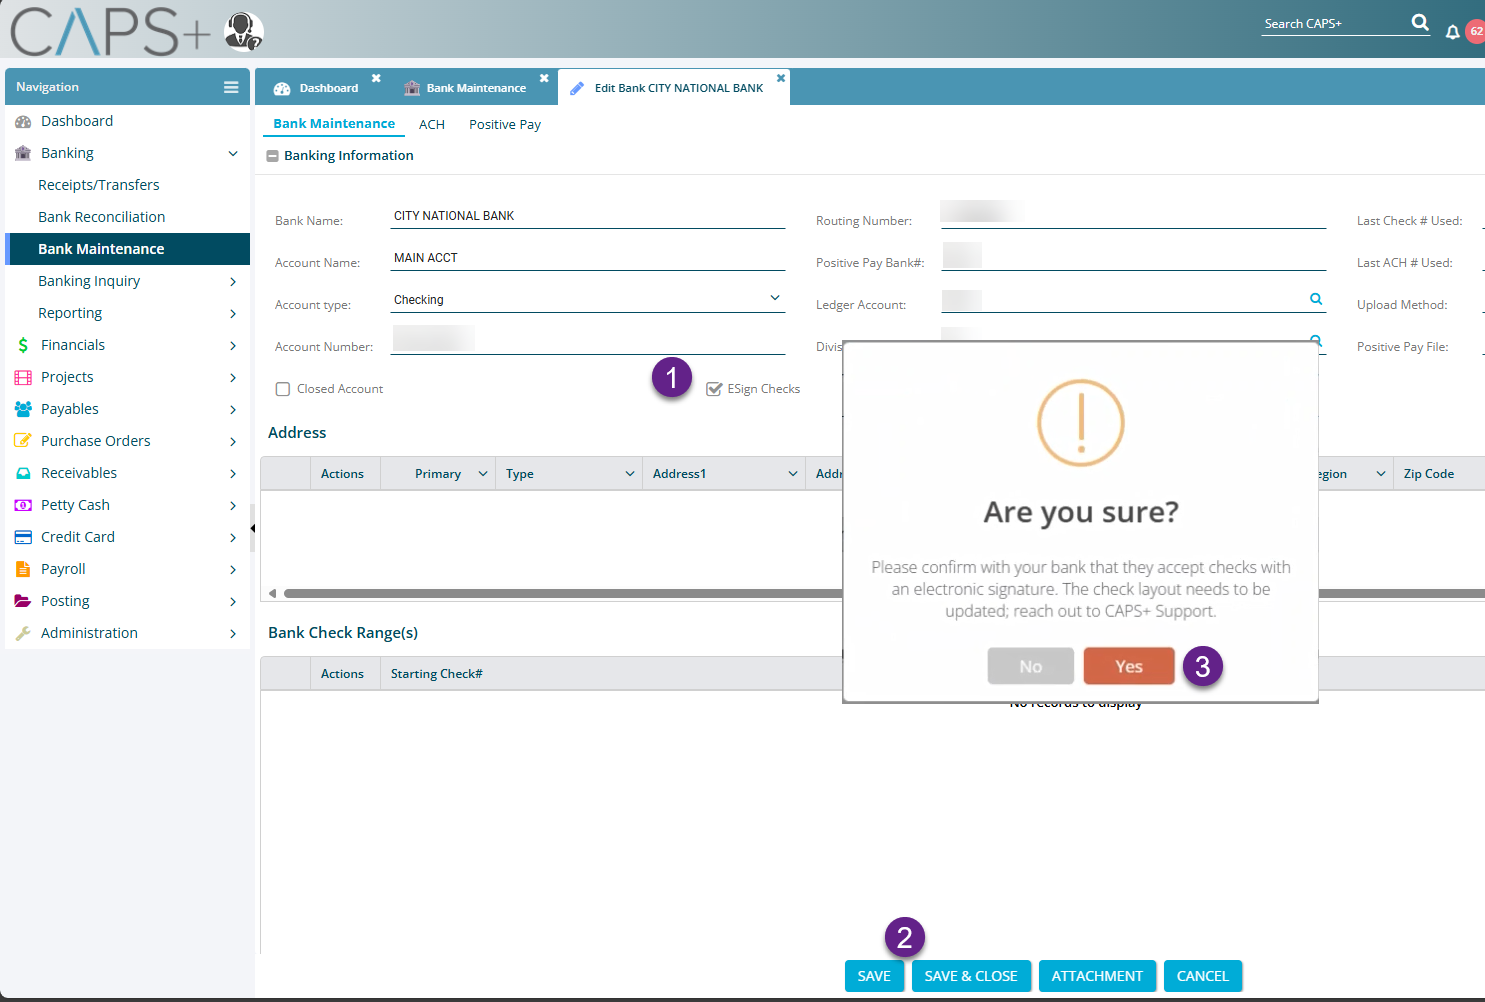Toggle the Closed Account checkbox
1485x1002 pixels.
click(283, 389)
